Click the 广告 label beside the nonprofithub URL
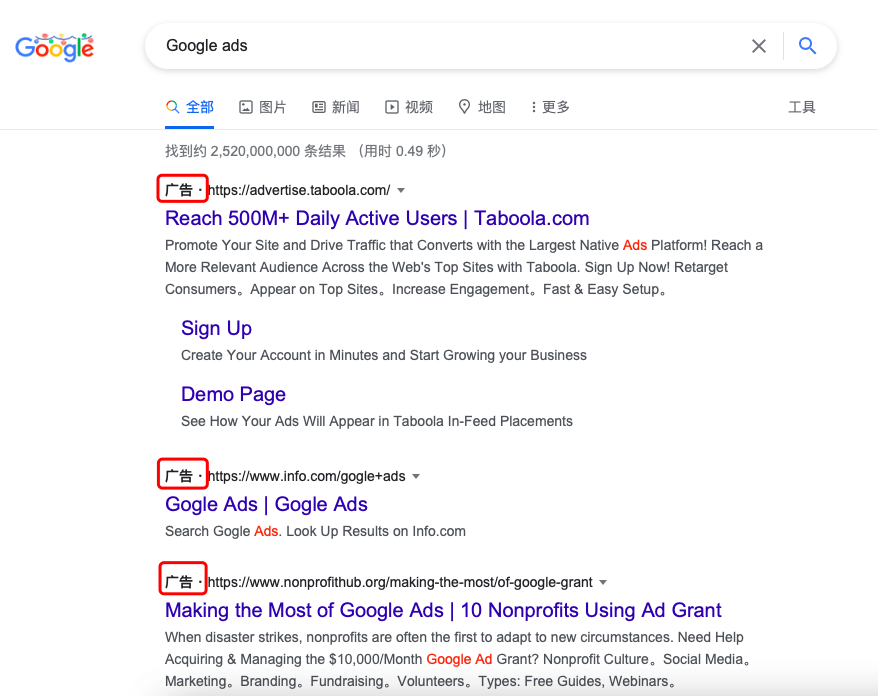The image size is (878, 696). tap(179, 582)
